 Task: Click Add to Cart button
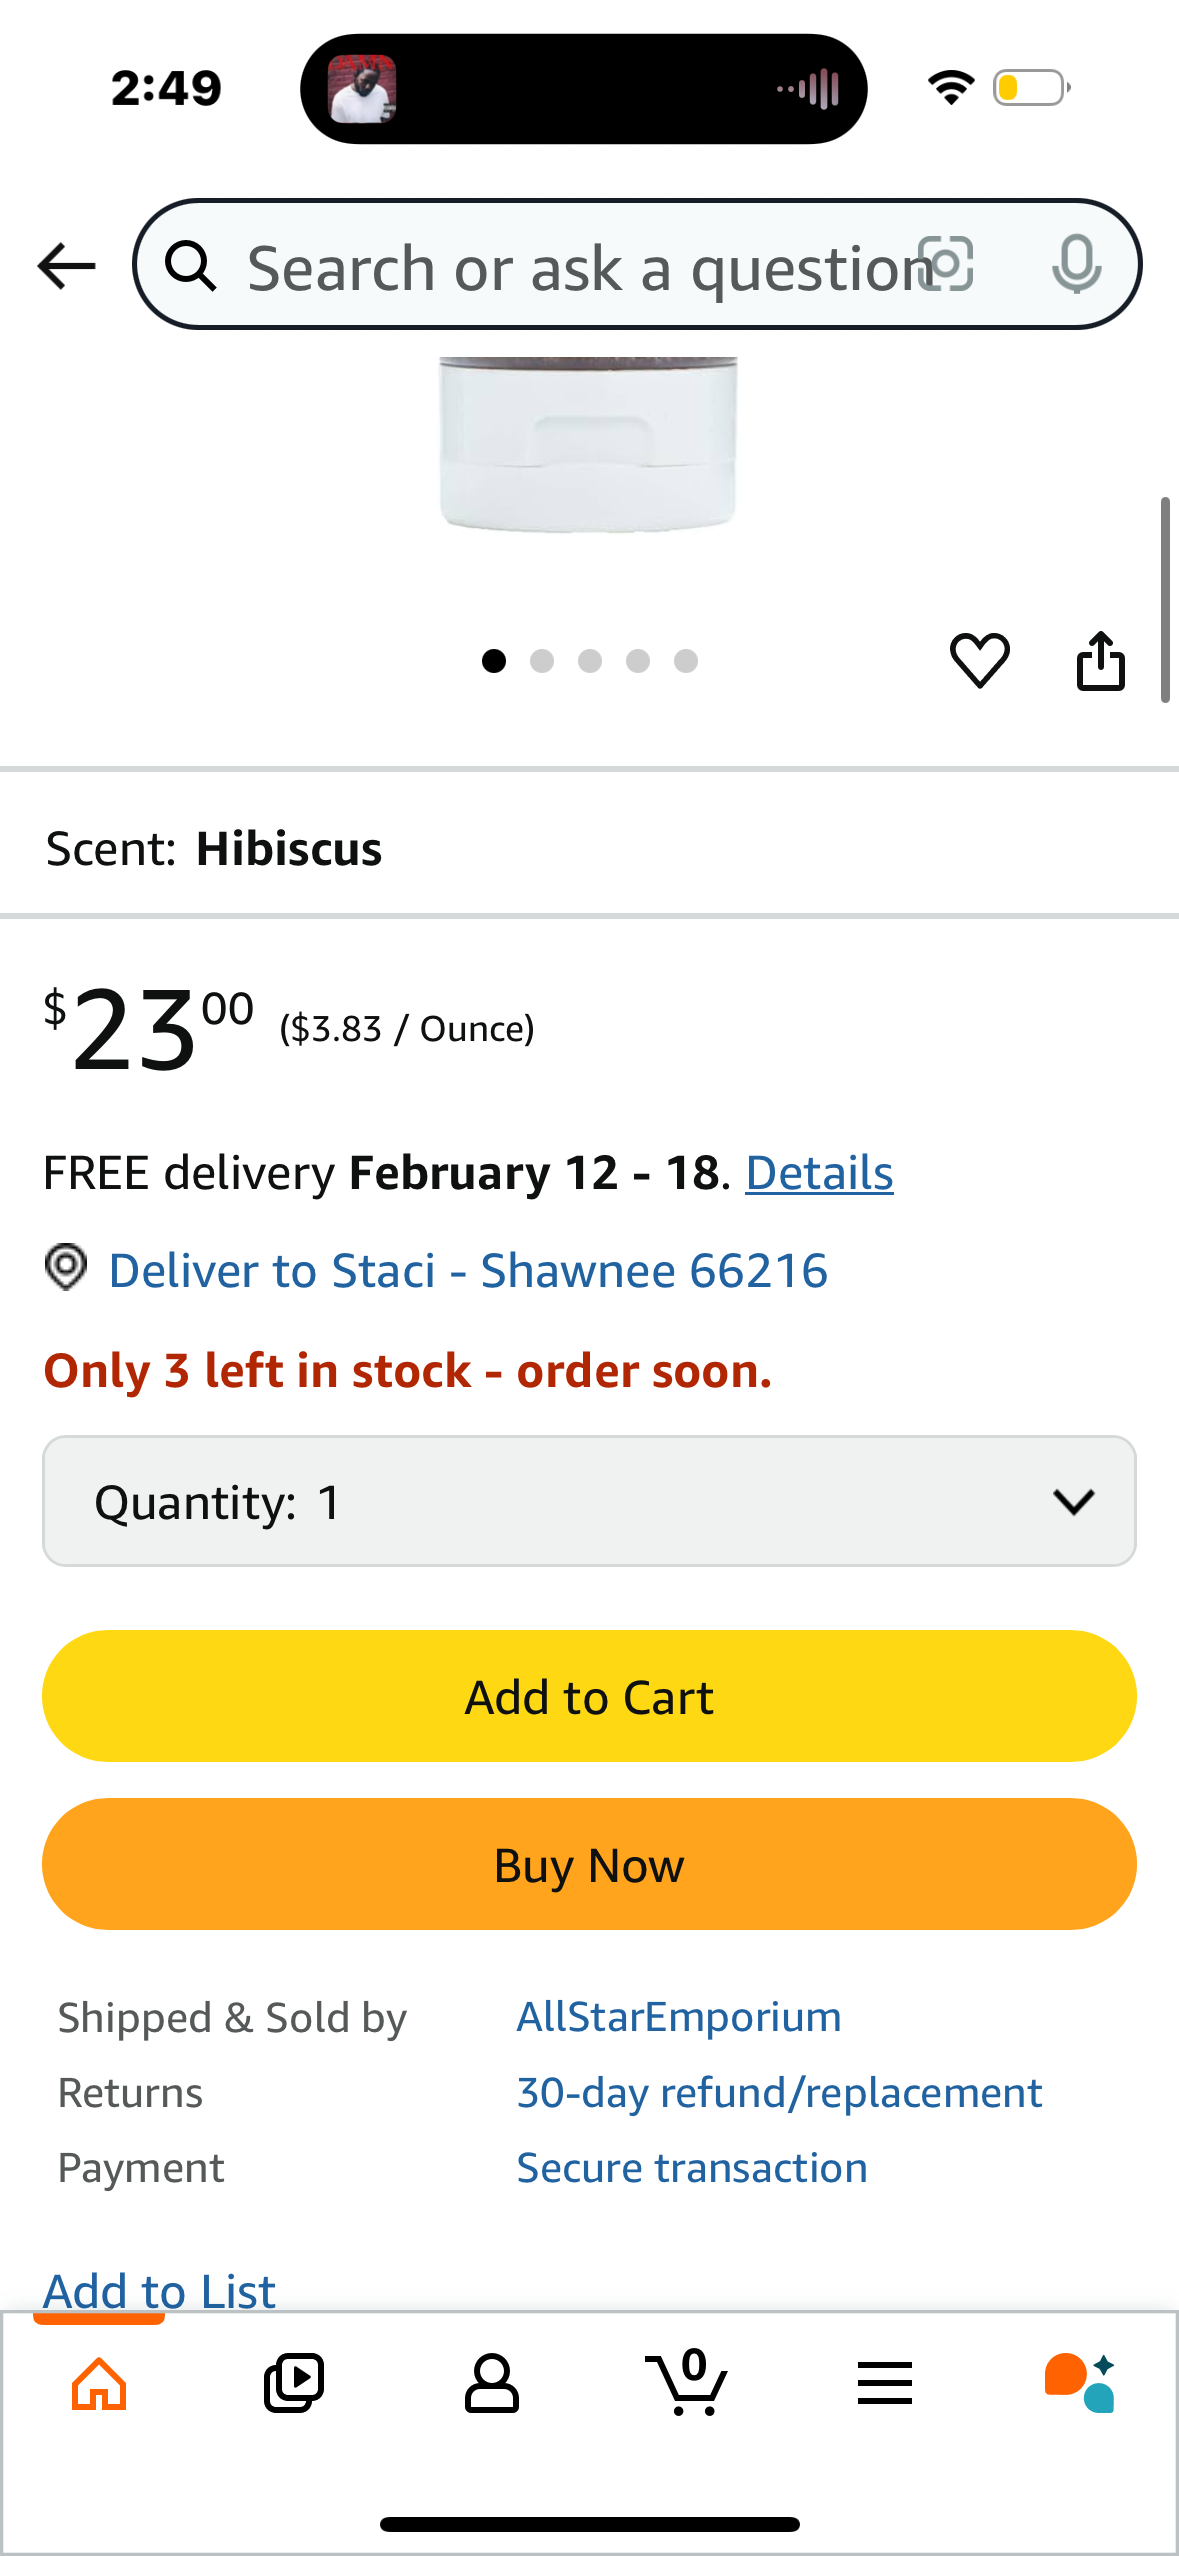tap(589, 1696)
